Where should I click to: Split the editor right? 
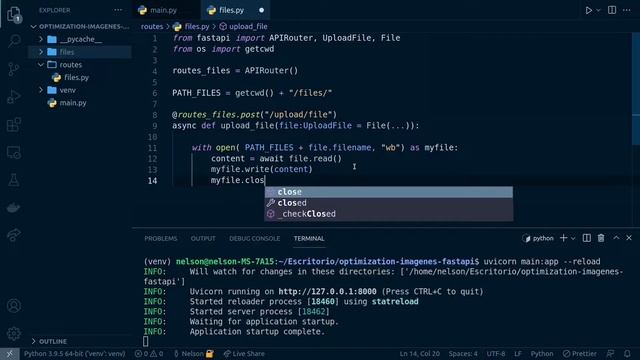612,10
